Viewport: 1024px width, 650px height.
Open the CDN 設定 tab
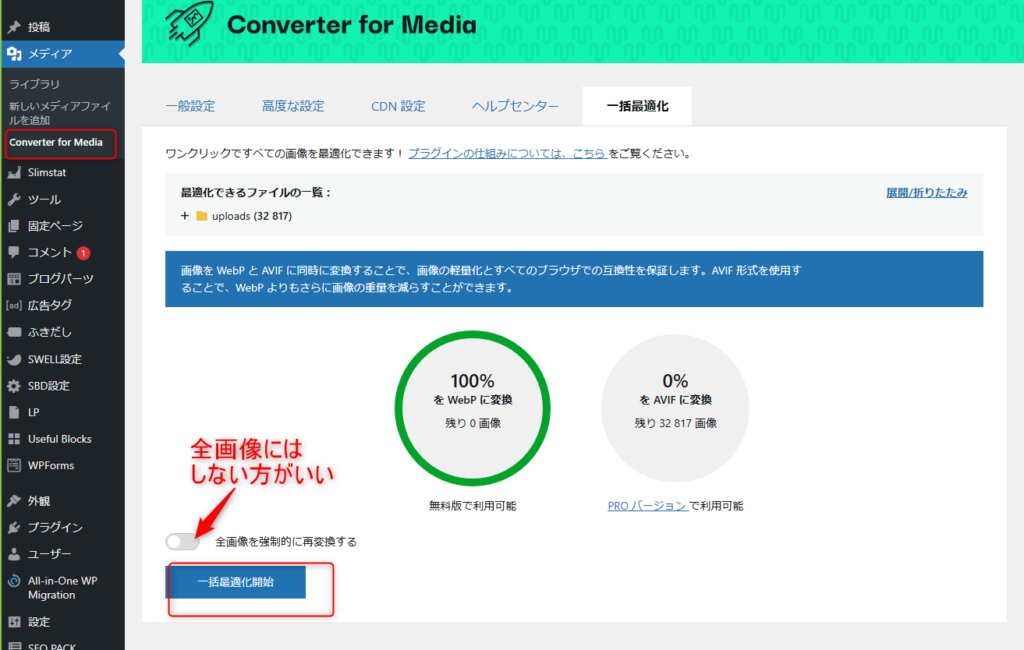pyautogui.click(x=398, y=106)
